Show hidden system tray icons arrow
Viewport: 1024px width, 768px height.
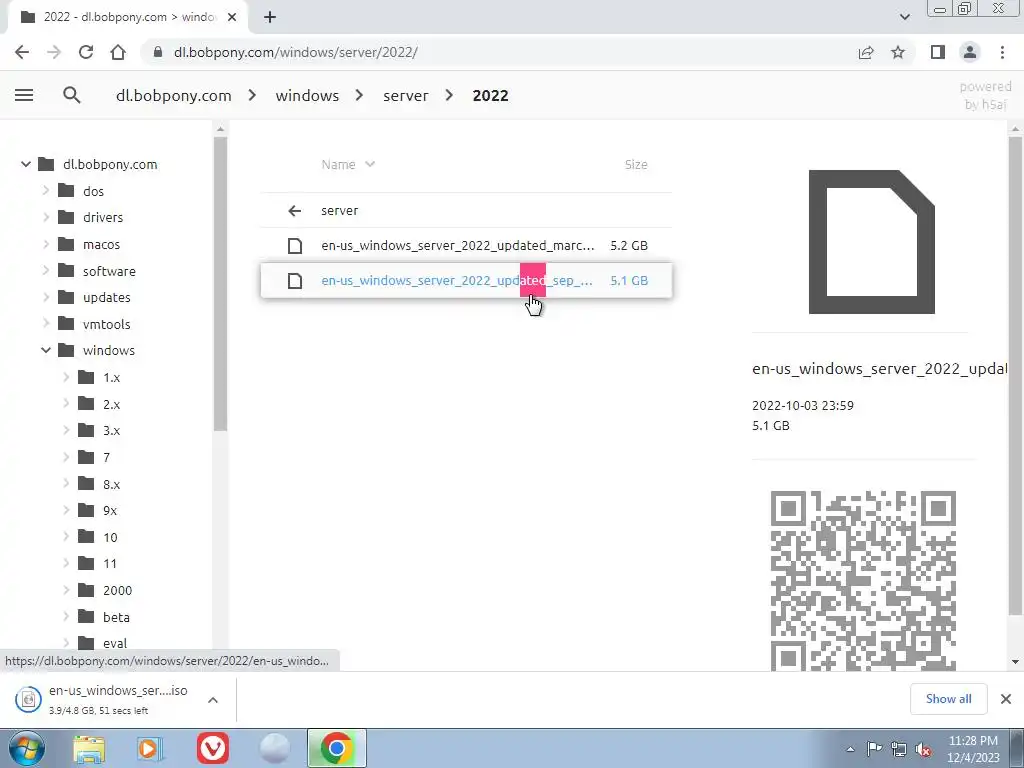[850, 749]
